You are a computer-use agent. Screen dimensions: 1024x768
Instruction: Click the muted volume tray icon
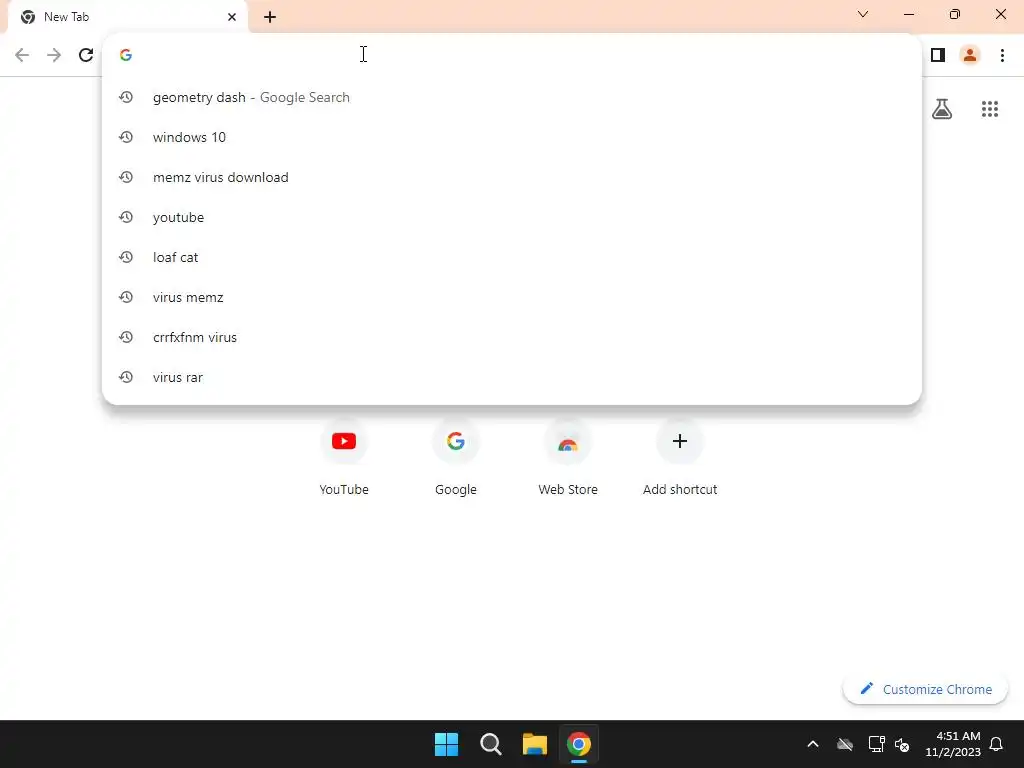[903, 744]
